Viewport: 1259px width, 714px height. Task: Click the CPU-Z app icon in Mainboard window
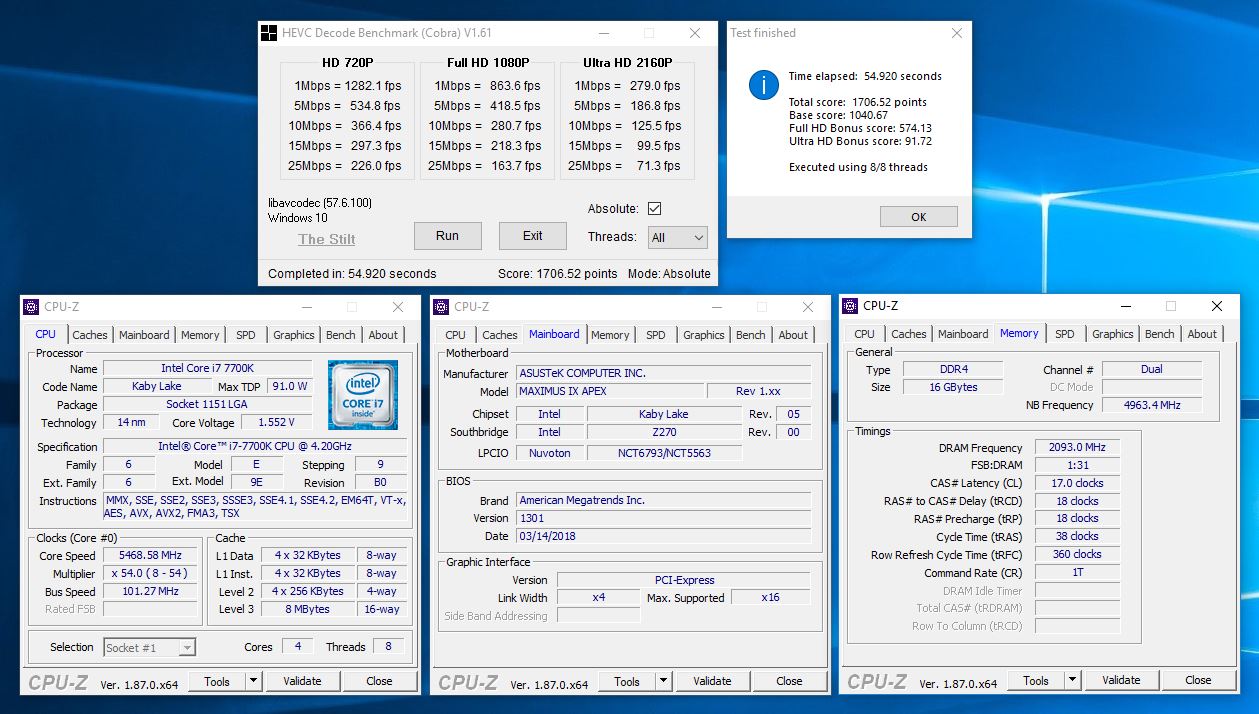[x=441, y=307]
